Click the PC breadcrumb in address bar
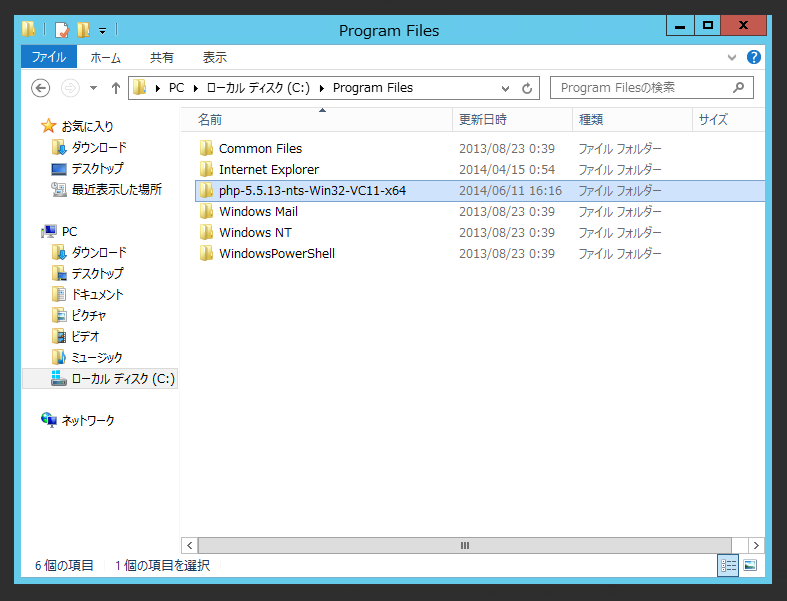The width and height of the screenshot is (787, 601). pos(176,88)
